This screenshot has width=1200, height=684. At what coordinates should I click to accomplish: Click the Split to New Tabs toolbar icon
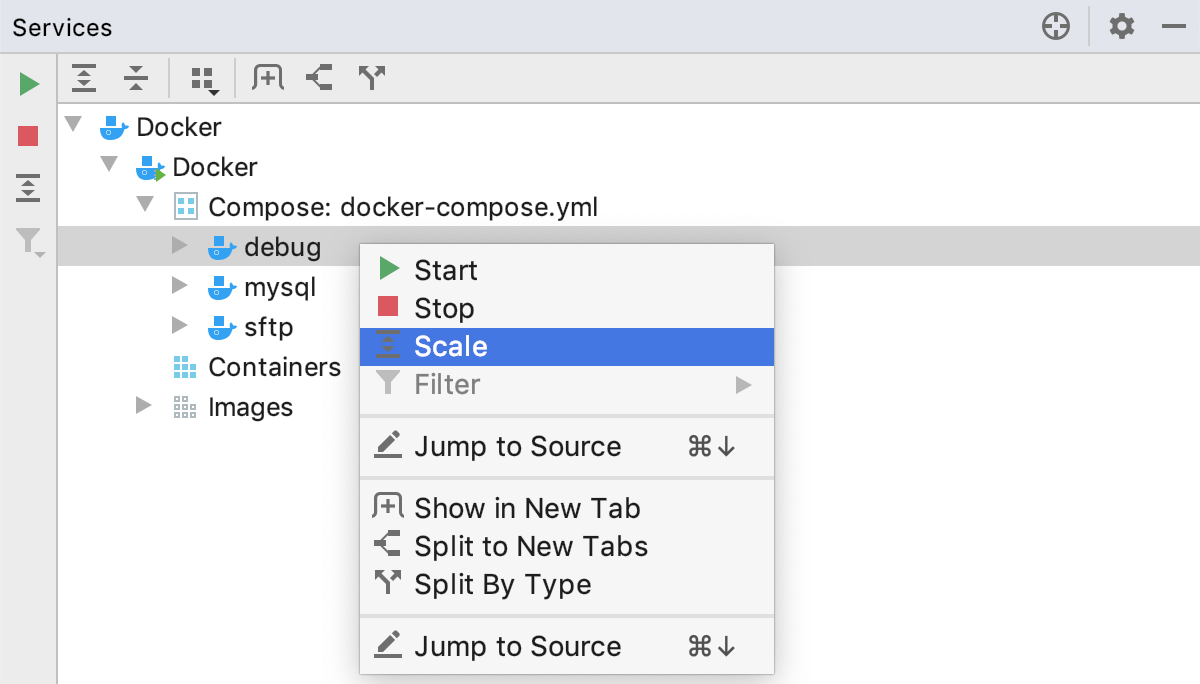[x=319, y=77]
